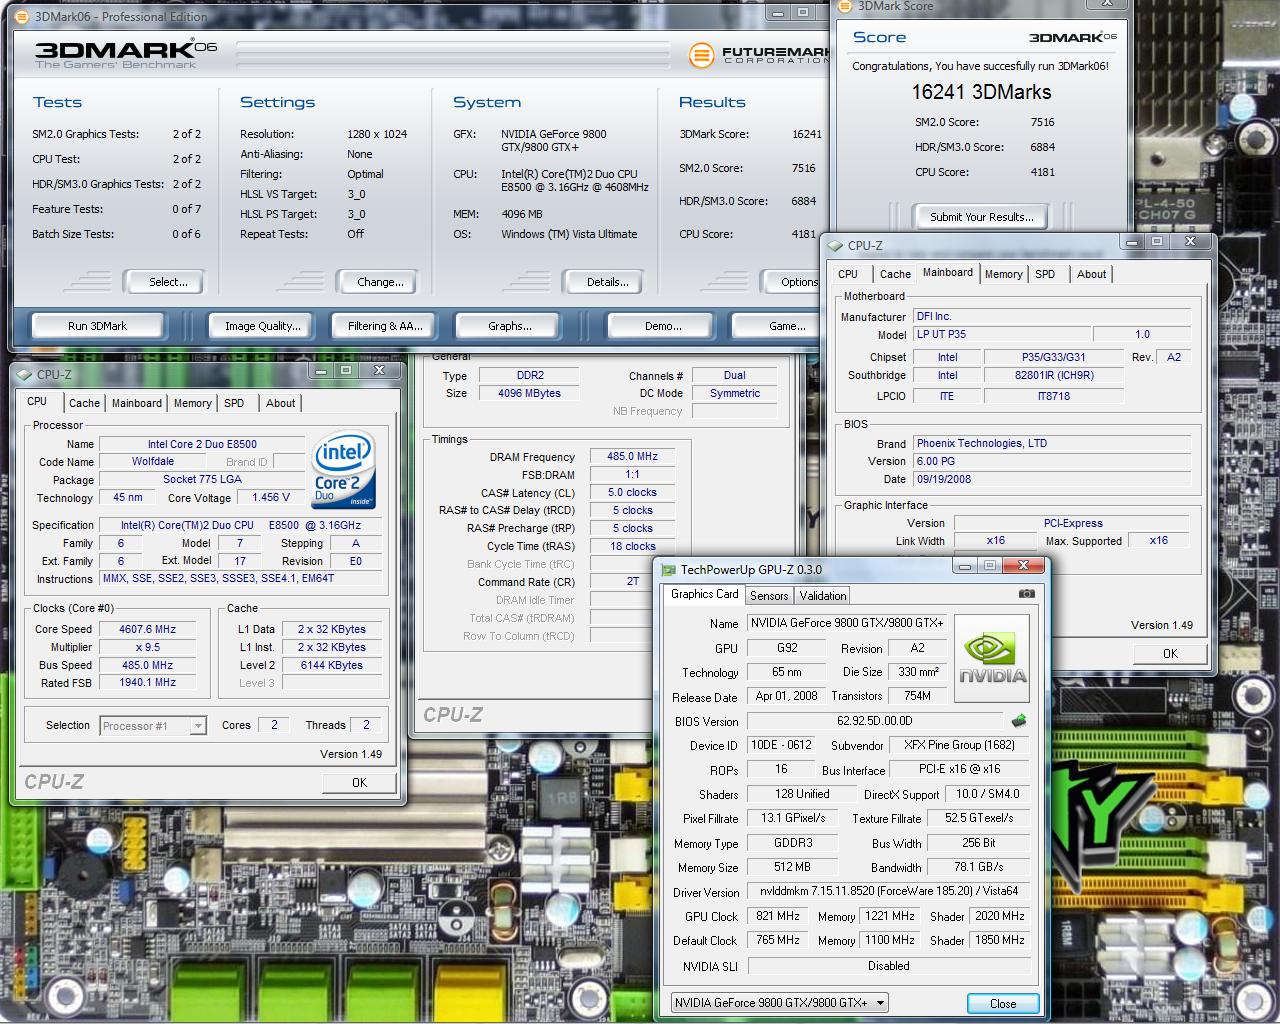Screen dimensions: 1280x1024
Task: Select SPD tab in CPU-Z Mainboard window
Action: click(x=1045, y=274)
